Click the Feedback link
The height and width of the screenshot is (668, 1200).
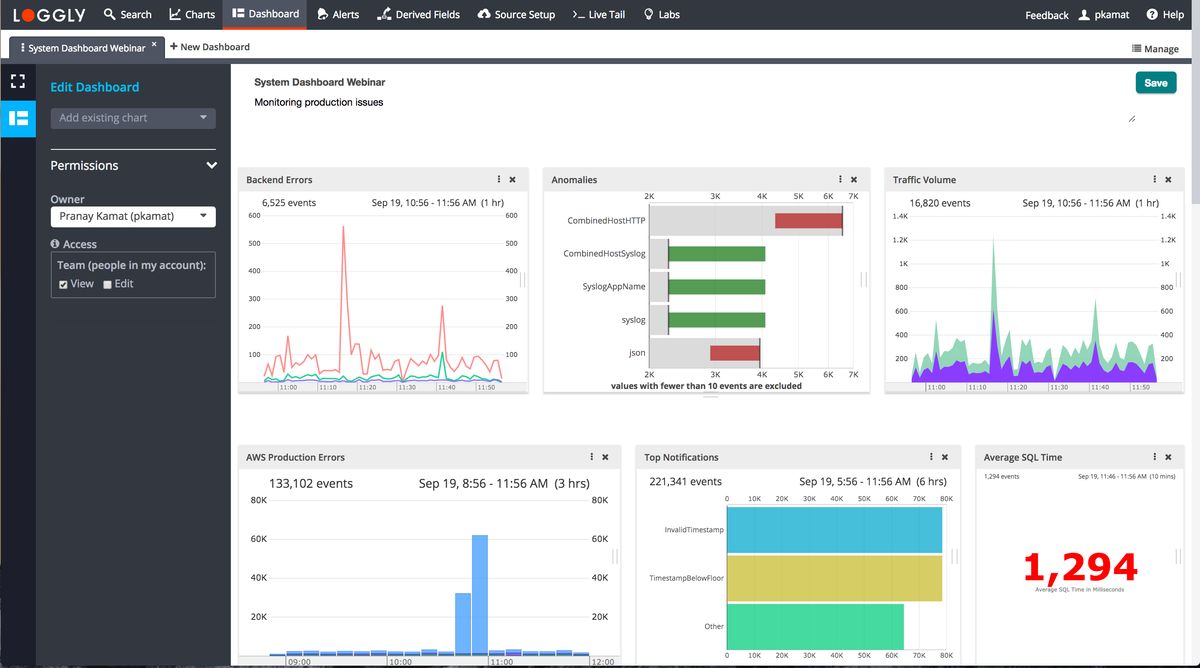[x=1046, y=14]
